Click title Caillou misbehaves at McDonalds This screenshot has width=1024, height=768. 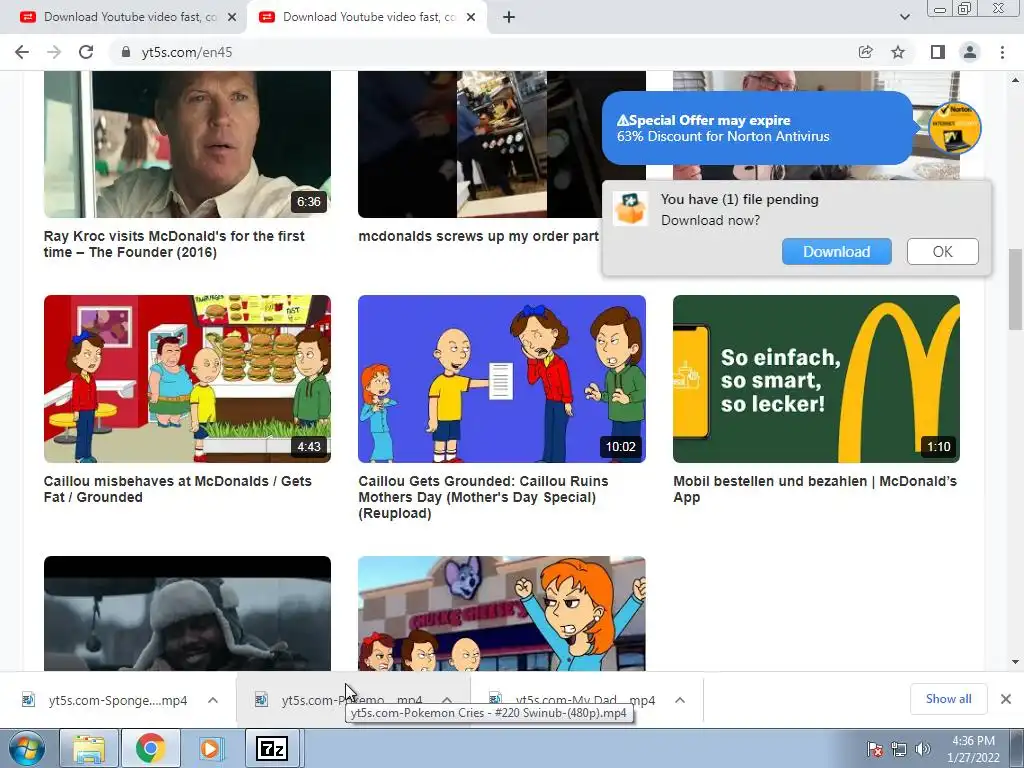[x=178, y=489]
